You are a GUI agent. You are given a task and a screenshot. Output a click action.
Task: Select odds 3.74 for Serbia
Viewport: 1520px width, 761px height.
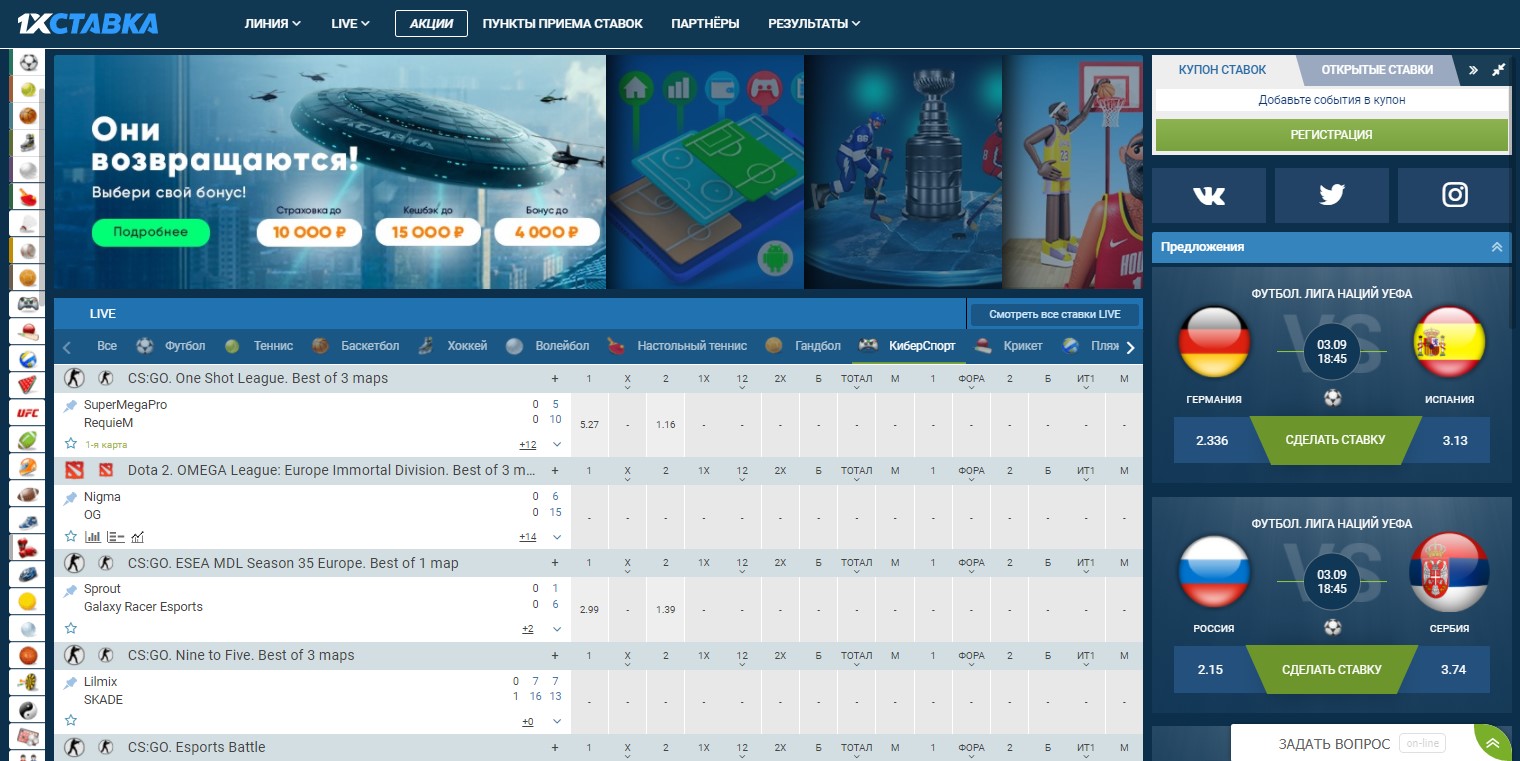point(1453,669)
